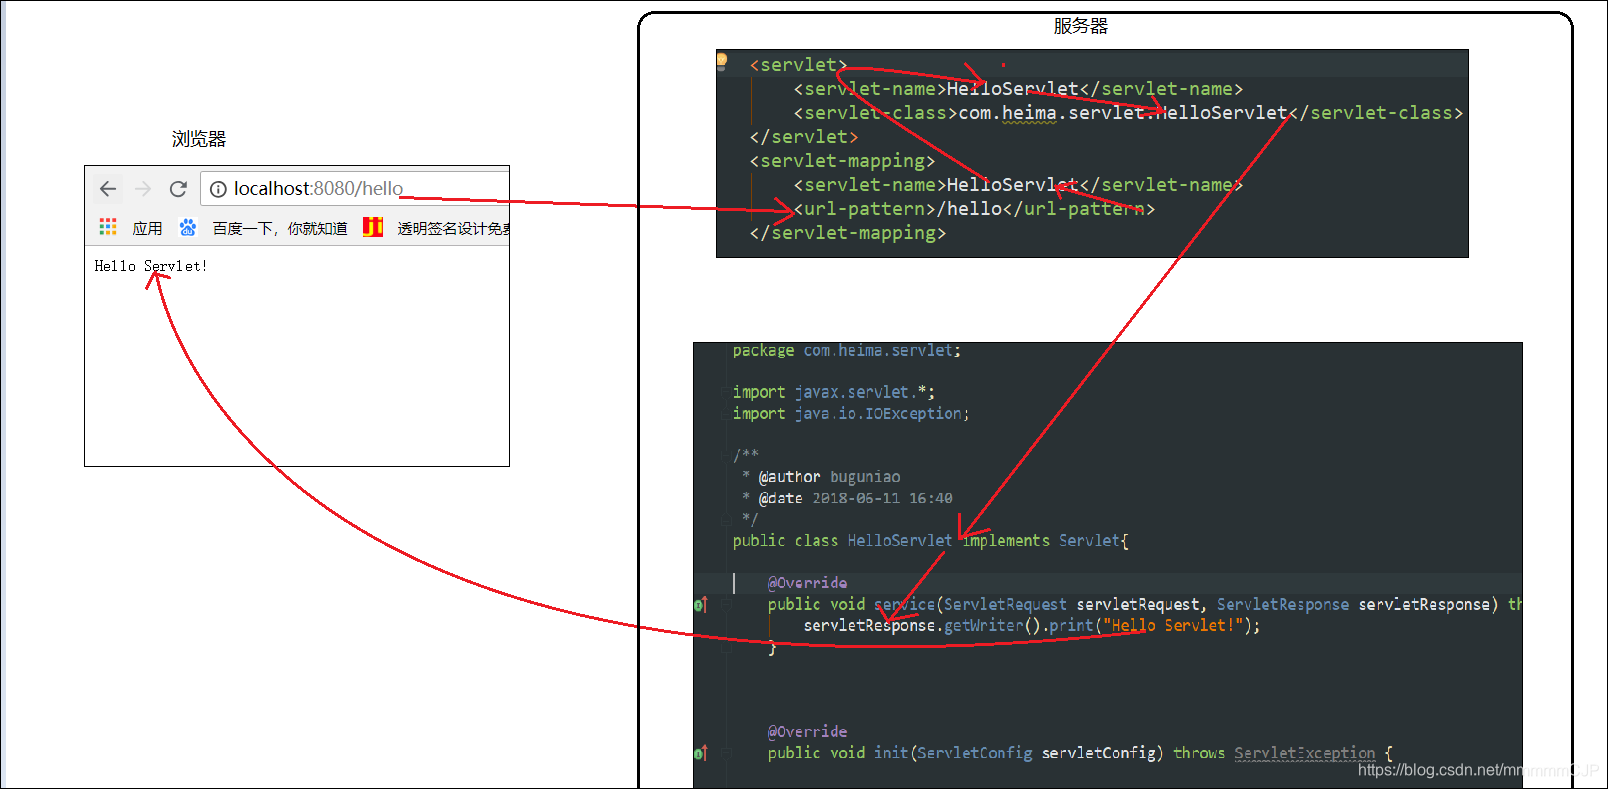
Task: Reload the page with the refresh icon
Action: coord(178,188)
